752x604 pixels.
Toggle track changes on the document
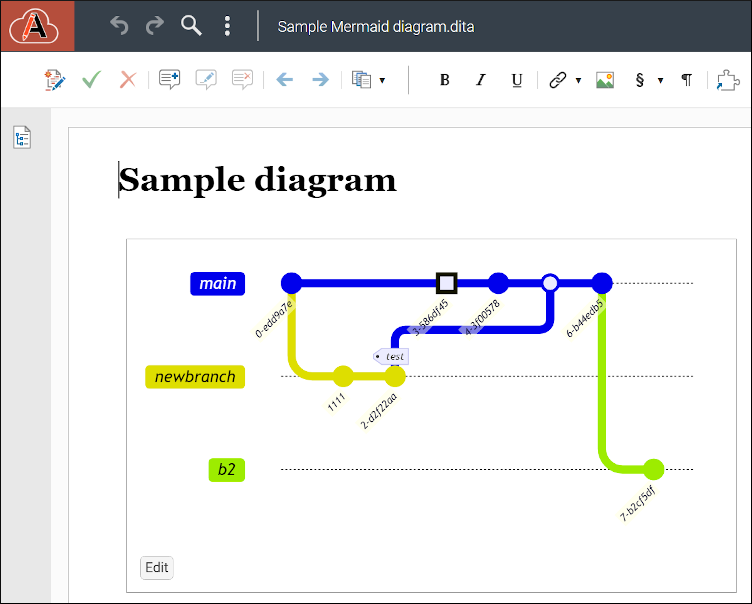pos(55,80)
